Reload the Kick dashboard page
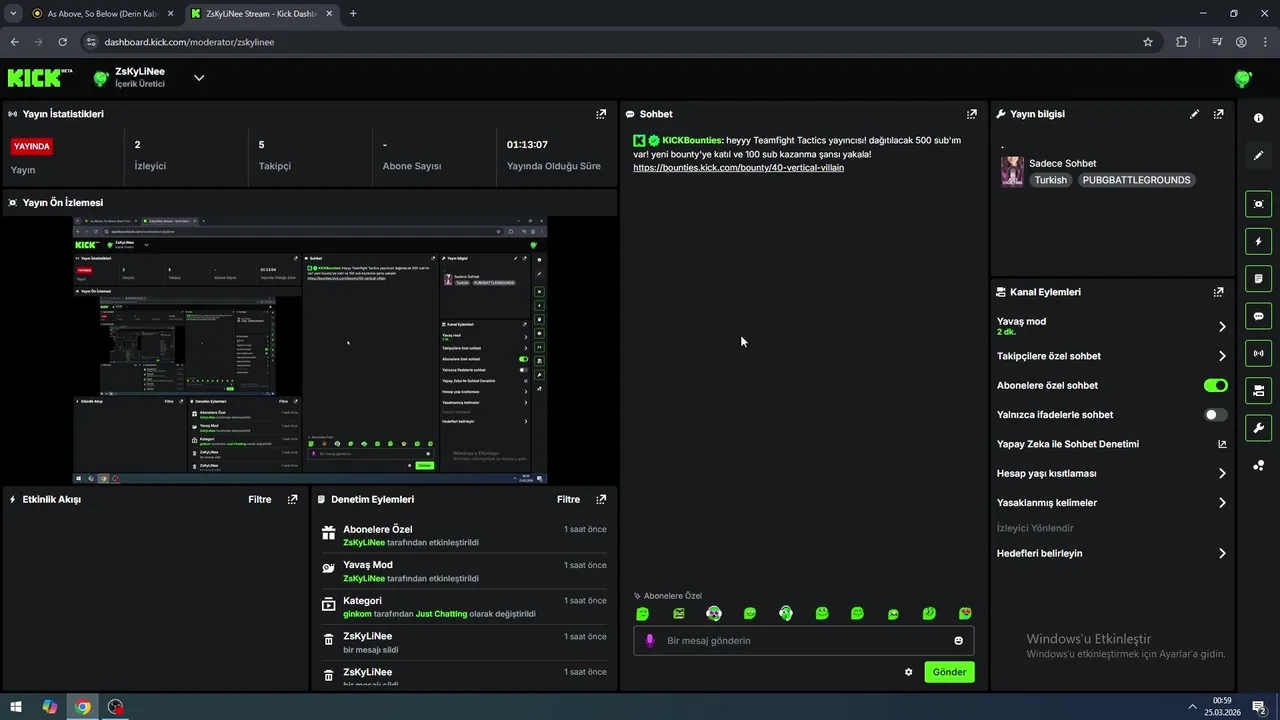Image resolution: width=1280 pixels, height=720 pixels. pos(62,42)
